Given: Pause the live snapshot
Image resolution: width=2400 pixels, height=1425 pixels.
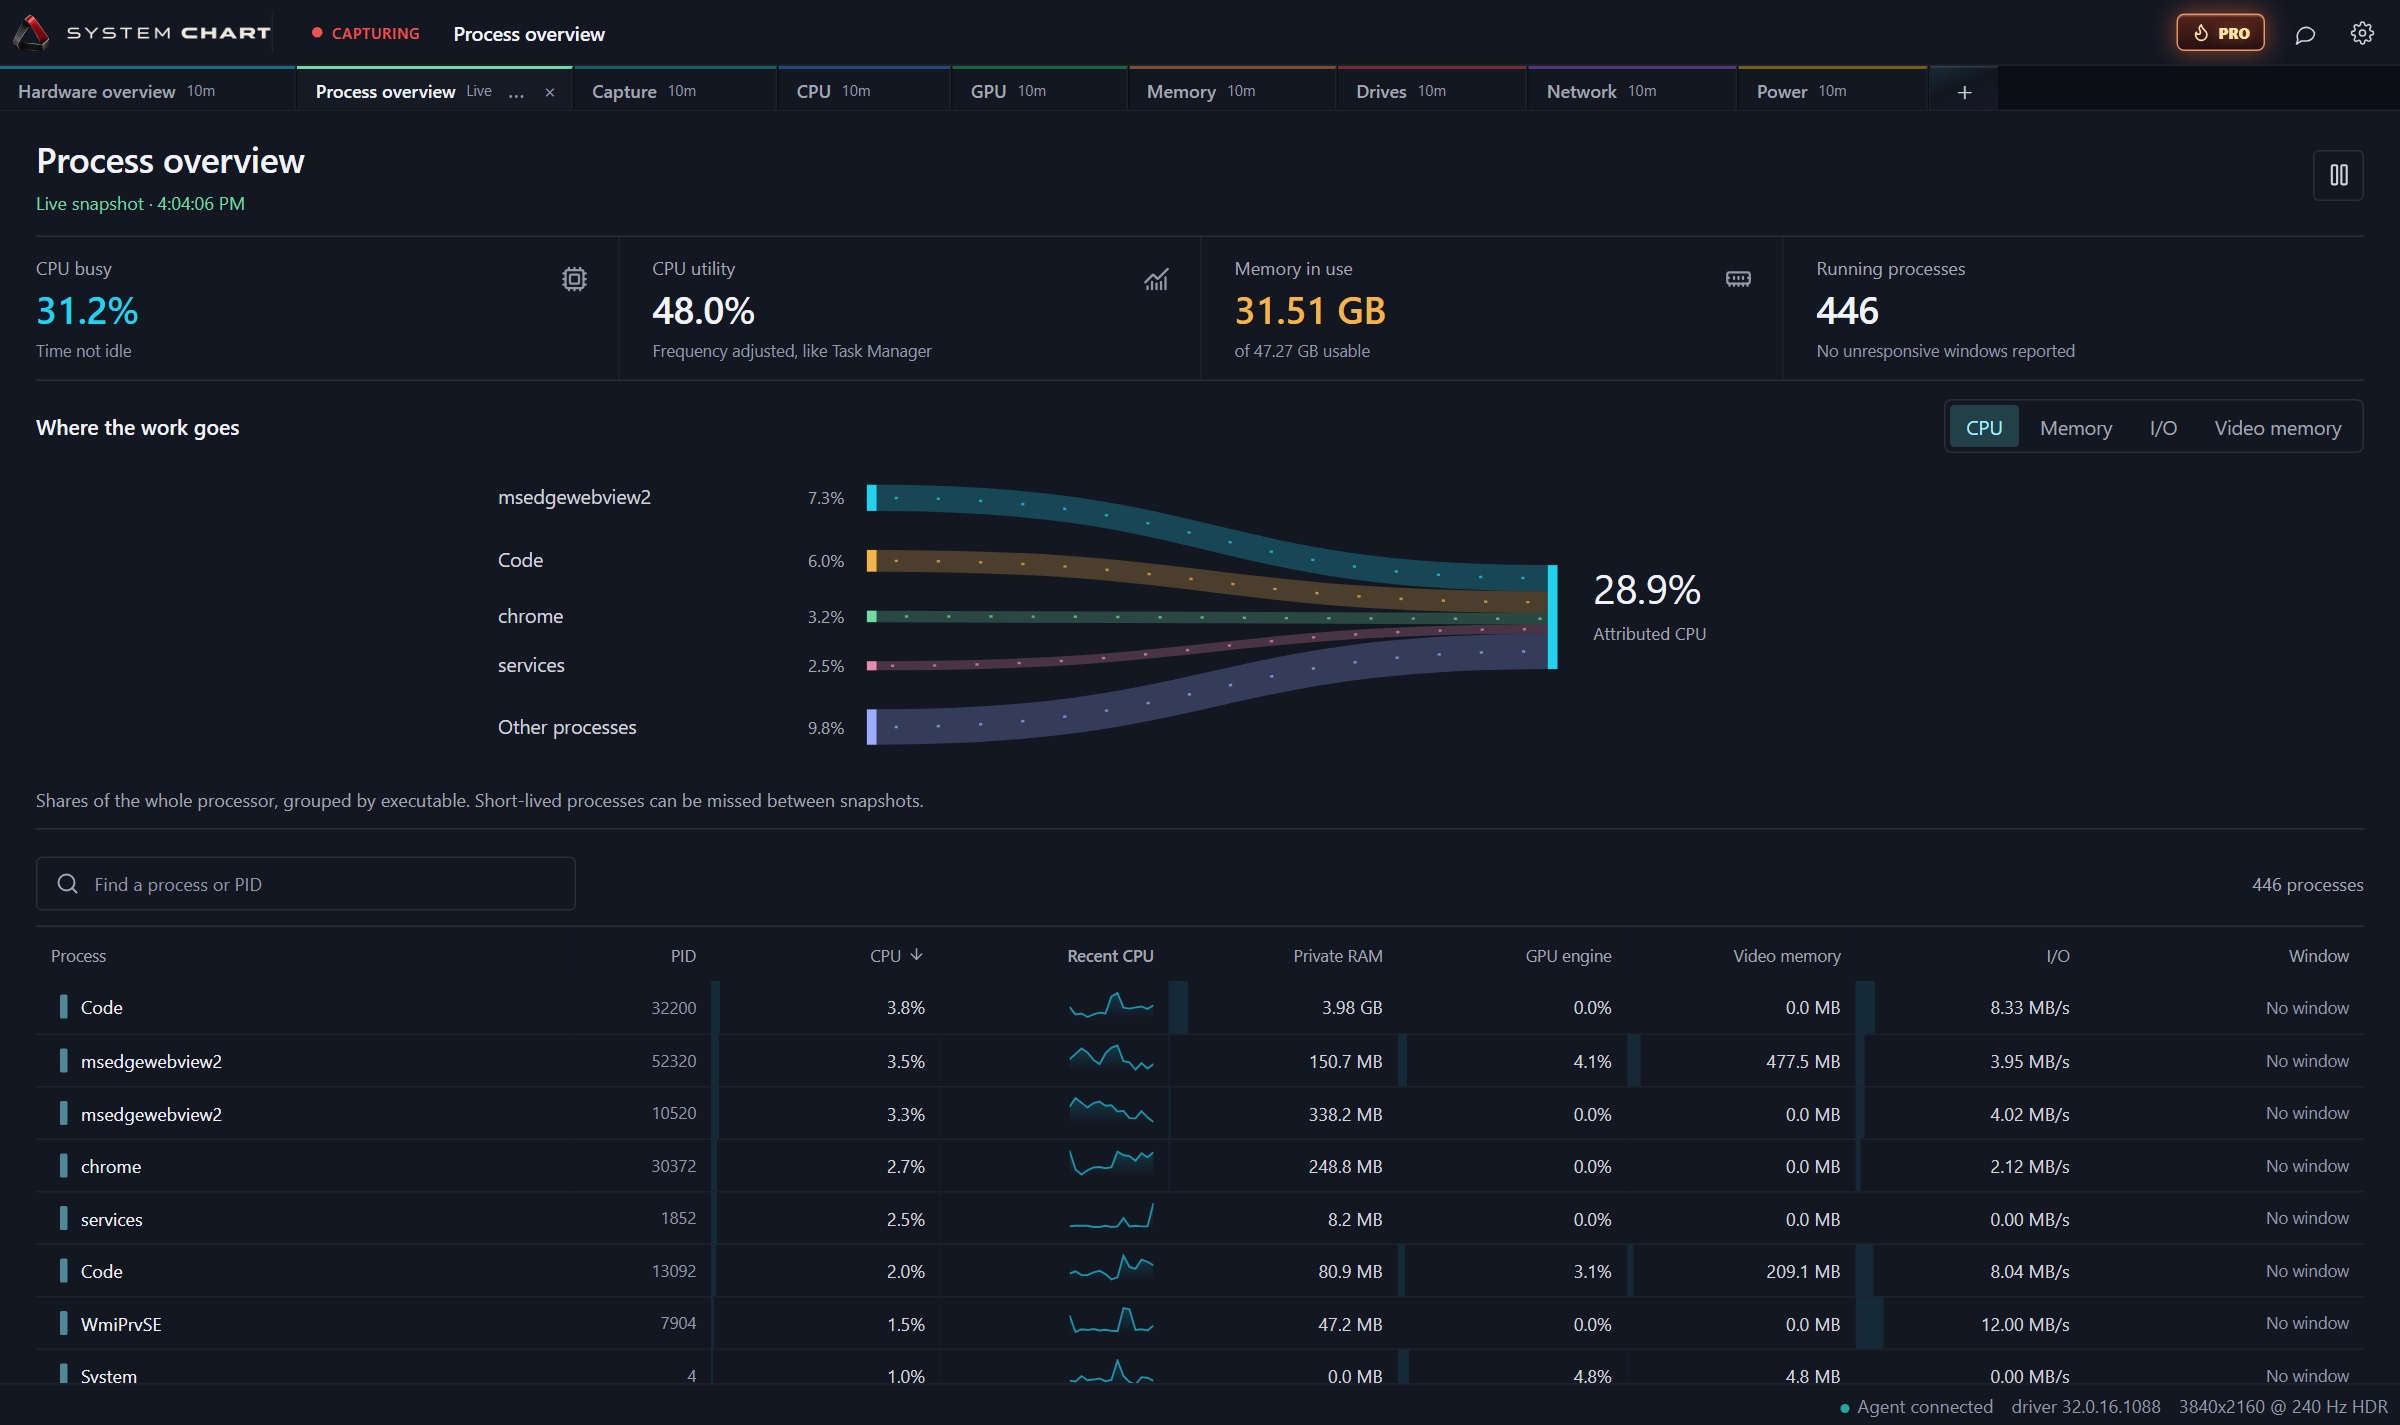Looking at the screenshot, I should click(2338, 175).
